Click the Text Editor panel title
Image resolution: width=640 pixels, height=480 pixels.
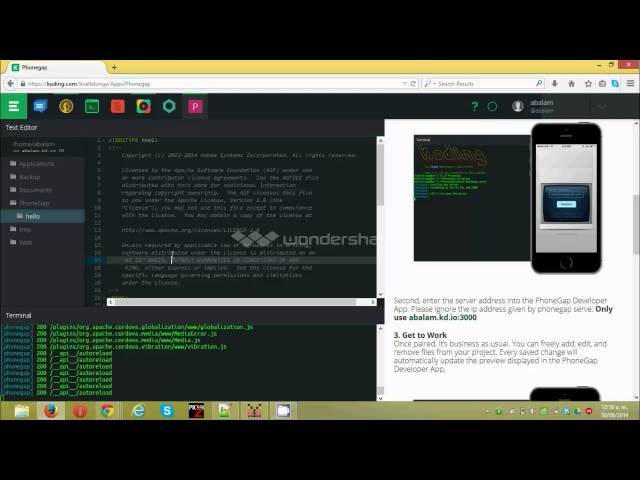coord(21,127)
